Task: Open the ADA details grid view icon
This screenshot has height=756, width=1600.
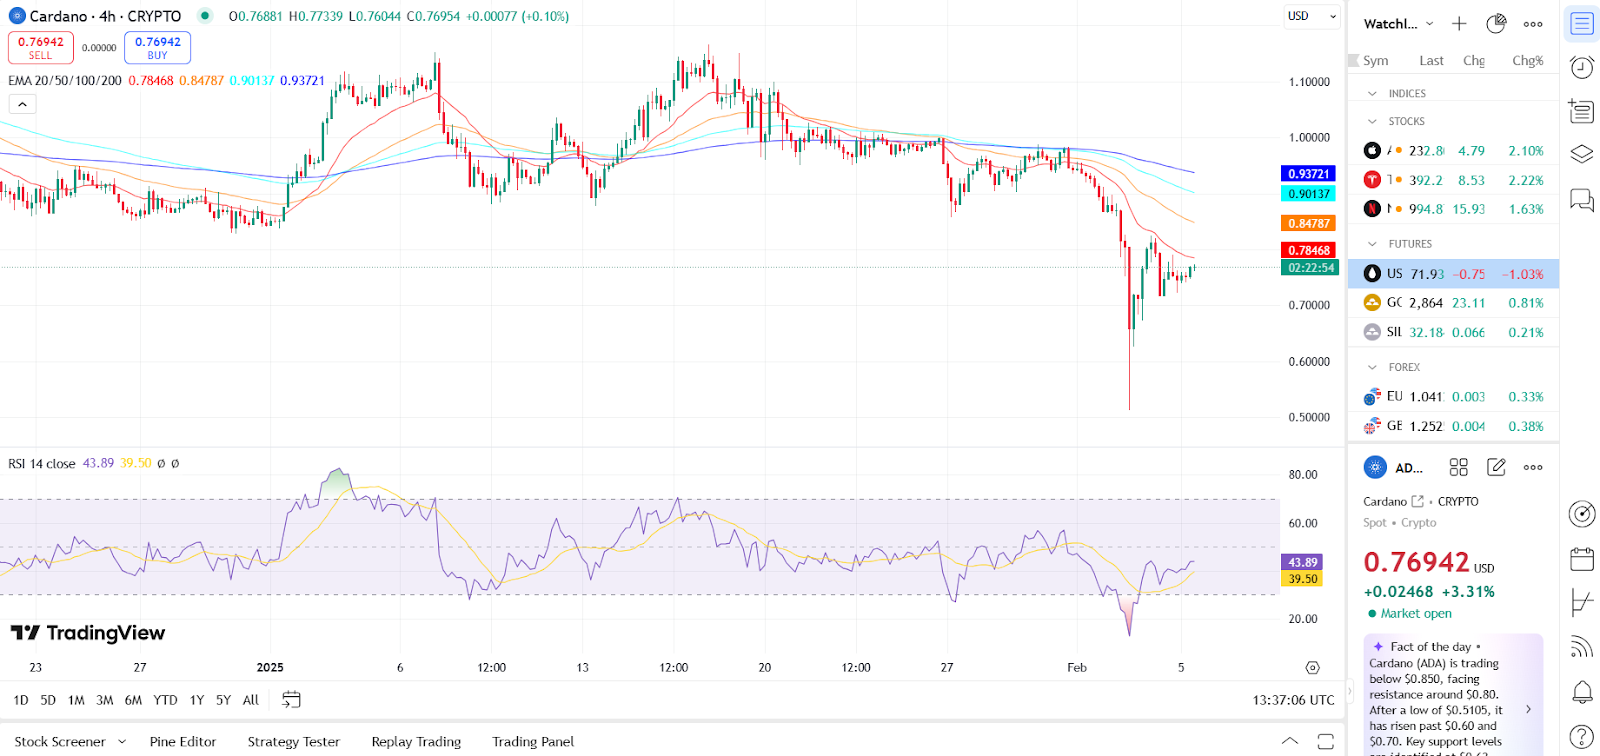Action: tap(1459, 467)
